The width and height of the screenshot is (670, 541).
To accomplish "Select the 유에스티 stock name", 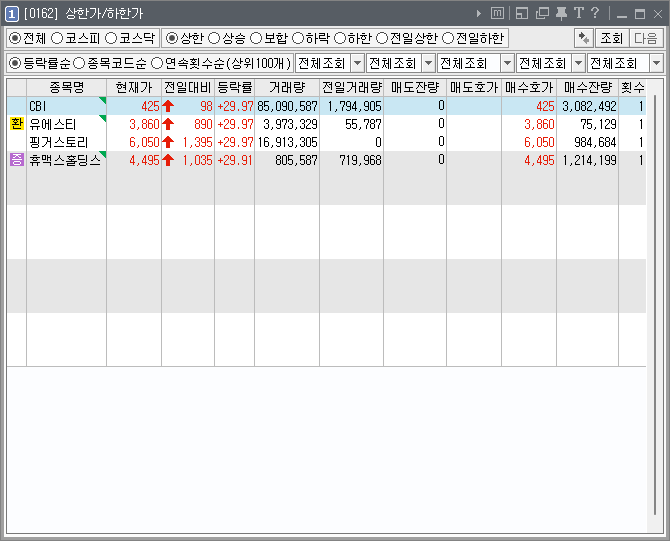I will click(53, 124).
